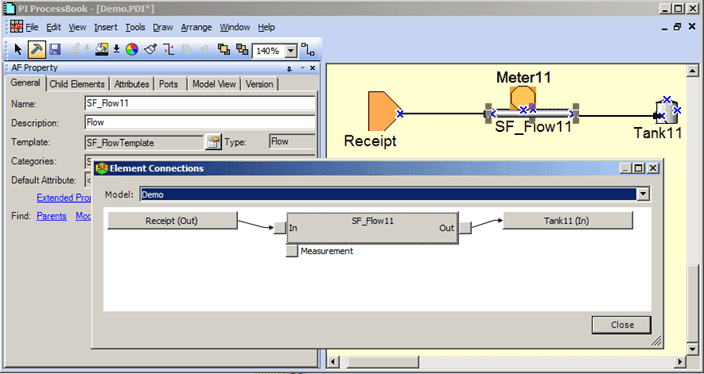
Task: Open the Arrange menu
Action: tap(196, 27)
